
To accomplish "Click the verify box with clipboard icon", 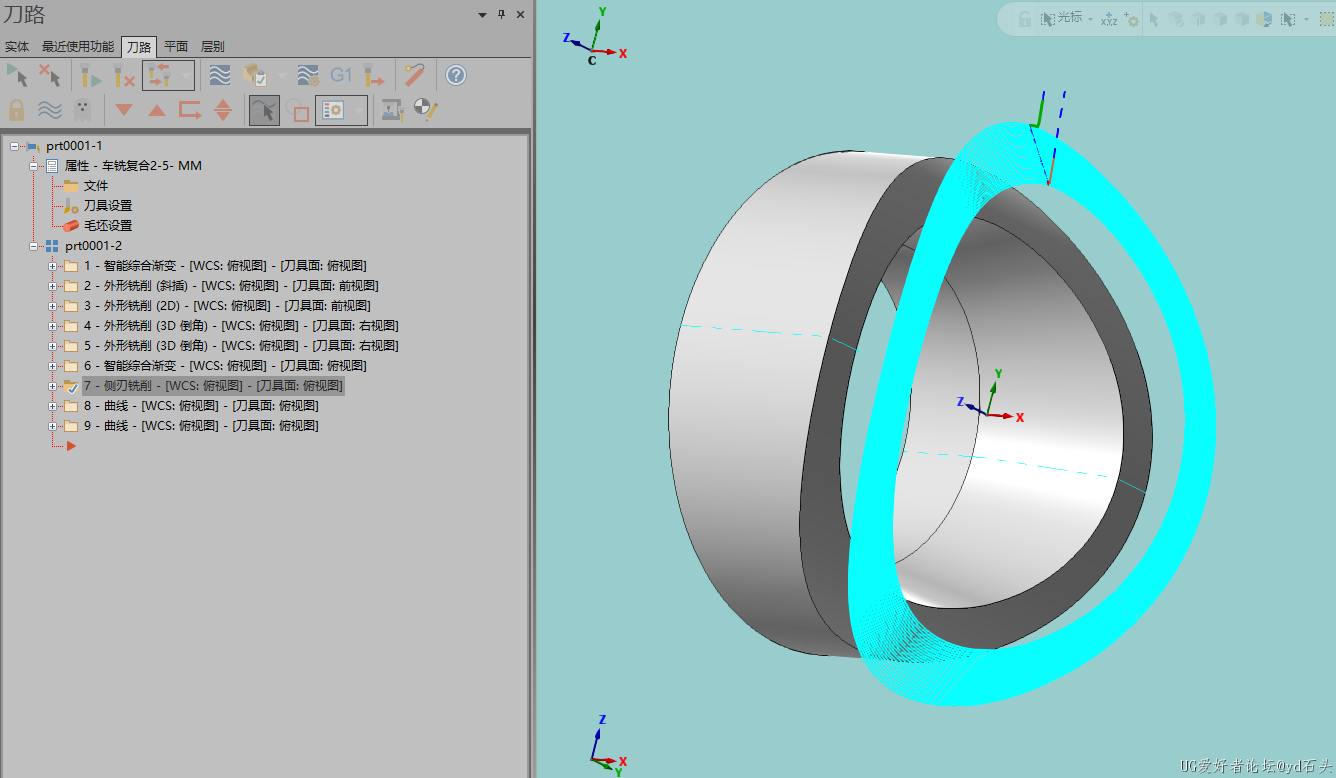I will pos(255,75).
